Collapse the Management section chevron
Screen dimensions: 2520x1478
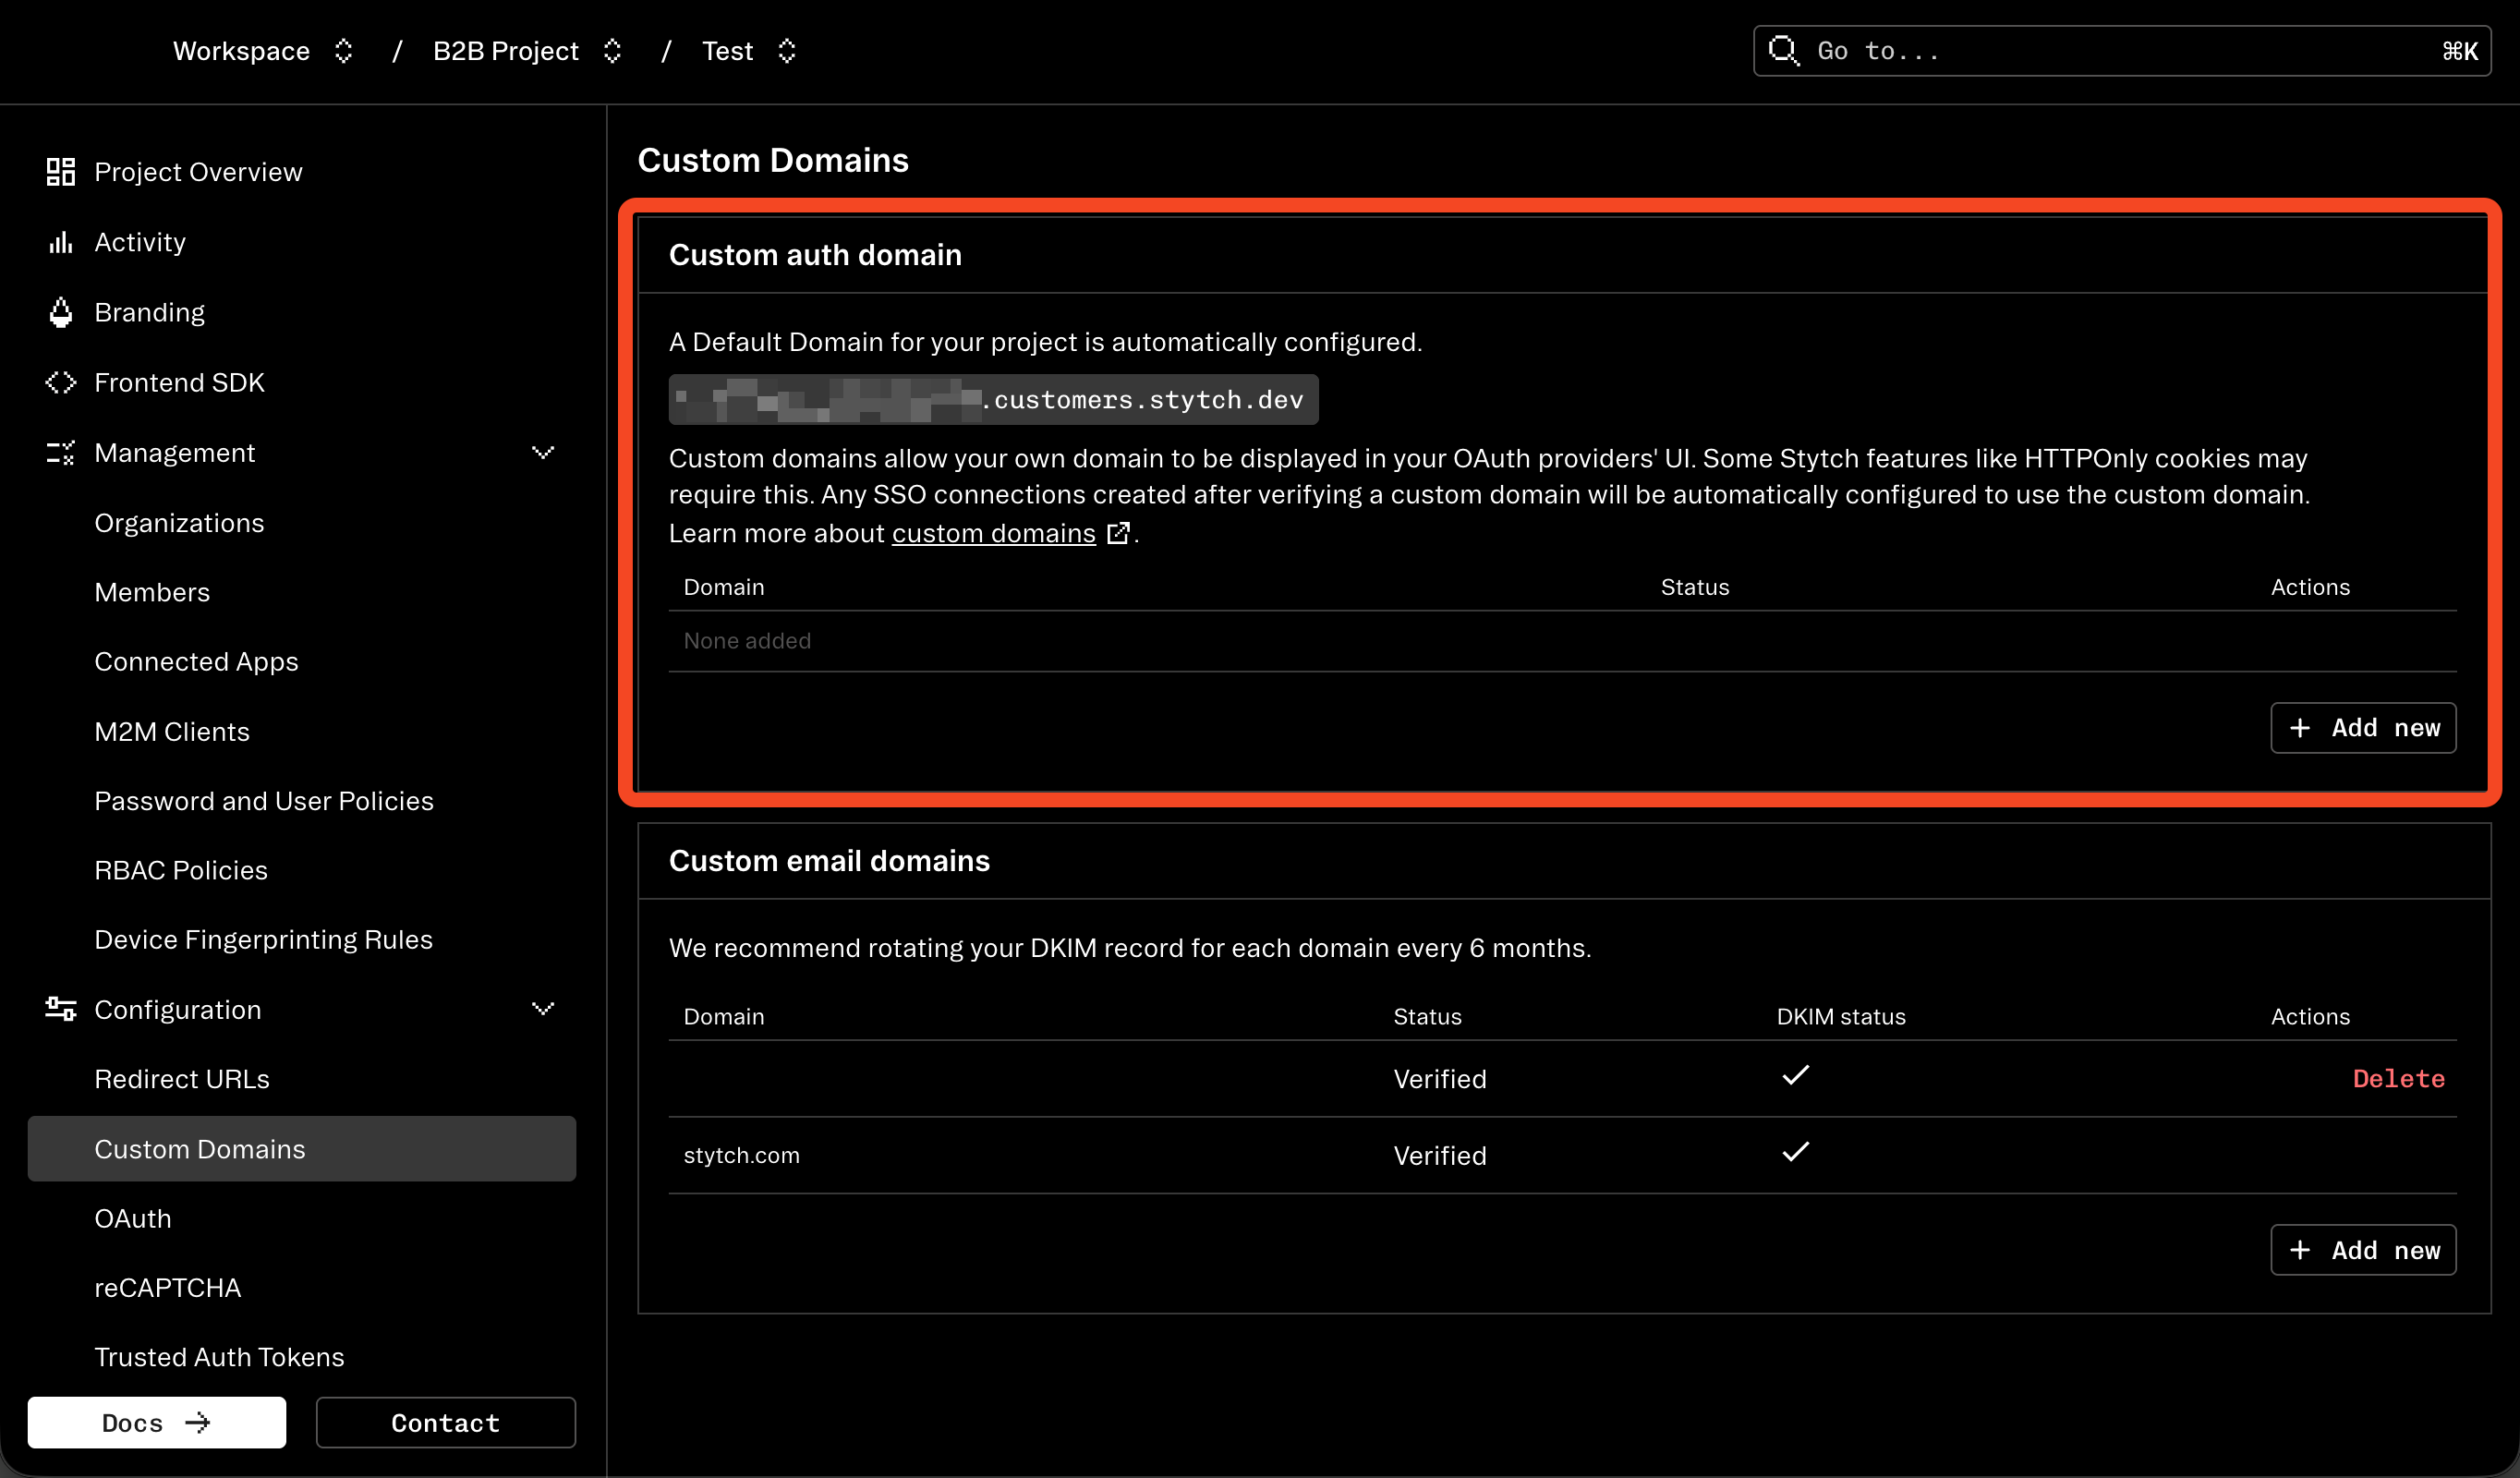(x=543, y=452)
